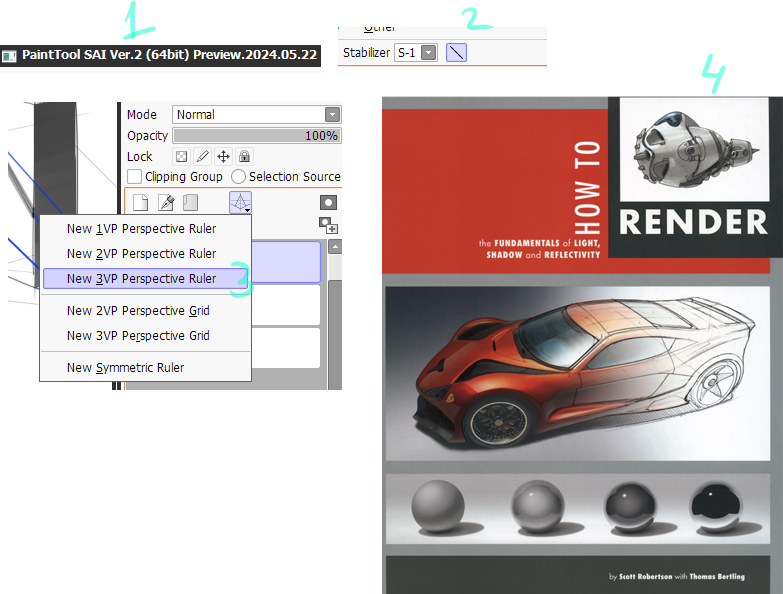Toggle the straight line drawing mode button
The width and height of the screenshot is (783, 594).
(x=456, y=52)
